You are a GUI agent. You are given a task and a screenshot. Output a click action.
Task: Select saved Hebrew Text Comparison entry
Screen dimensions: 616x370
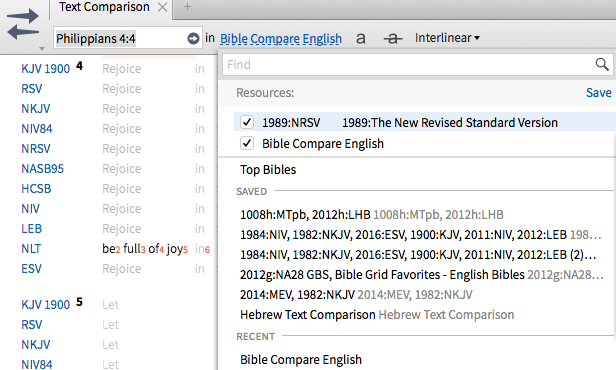click(x=377, y=315)
